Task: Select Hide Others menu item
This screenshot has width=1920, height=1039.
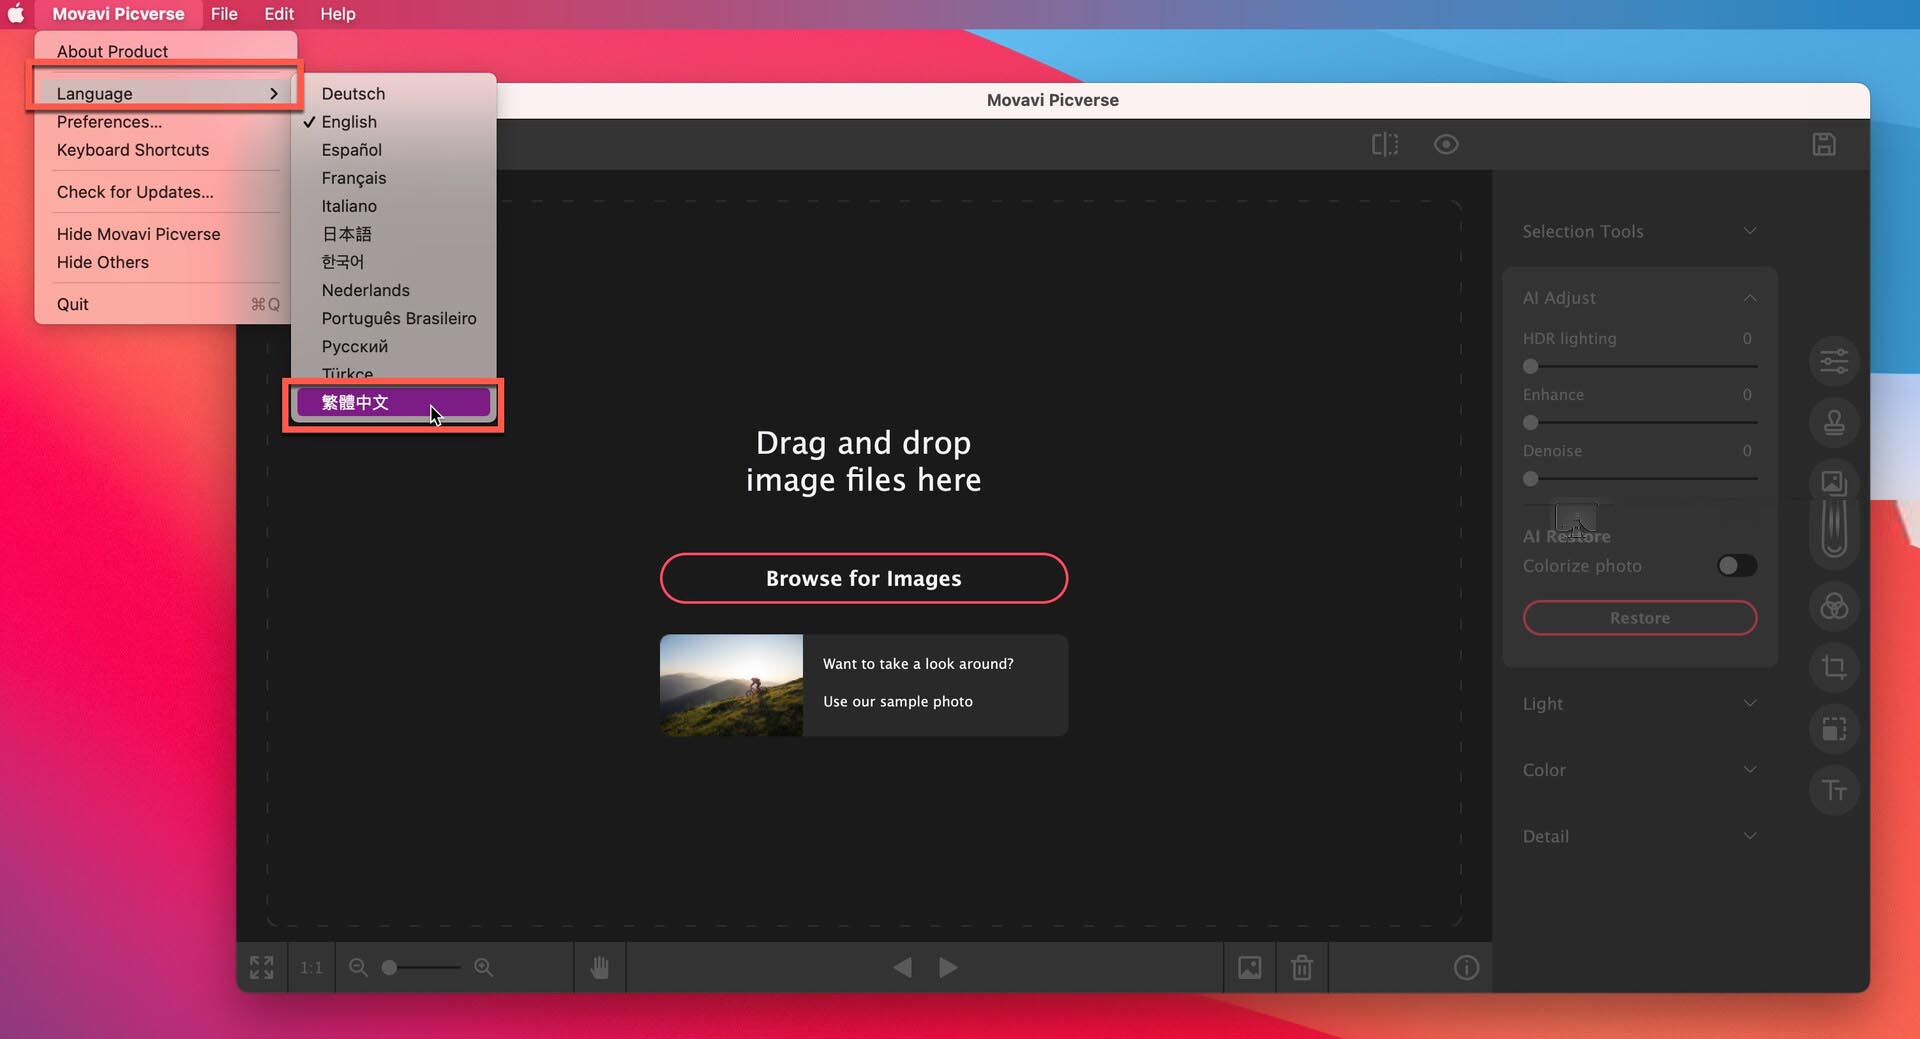Action: point(166,262)
